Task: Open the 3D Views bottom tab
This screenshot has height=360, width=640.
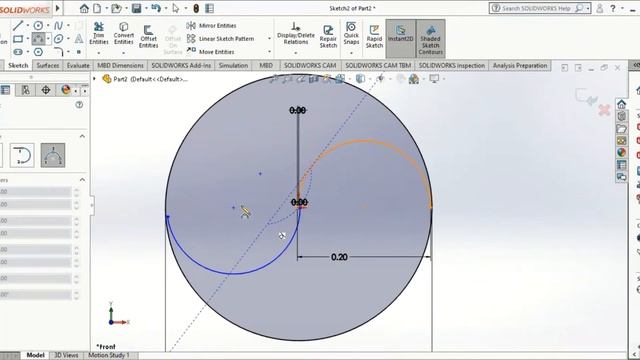Action: click(x=67, y=355)
